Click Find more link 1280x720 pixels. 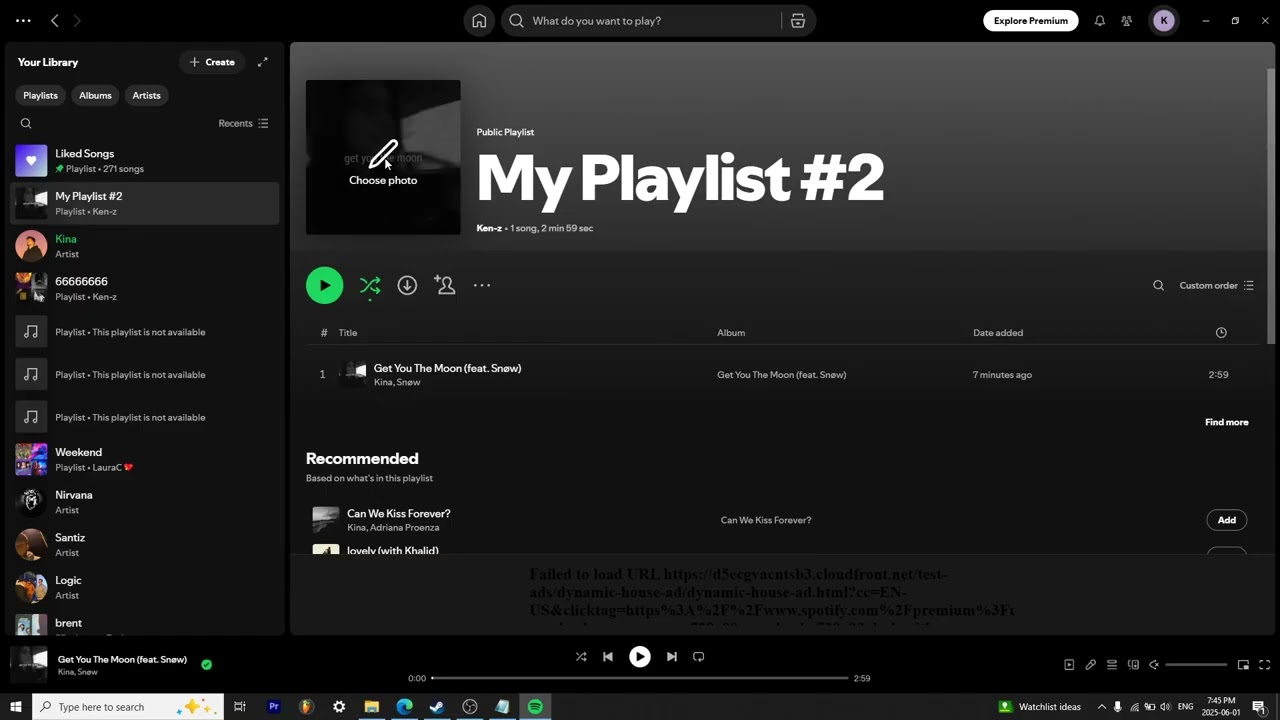point(1226,422)
